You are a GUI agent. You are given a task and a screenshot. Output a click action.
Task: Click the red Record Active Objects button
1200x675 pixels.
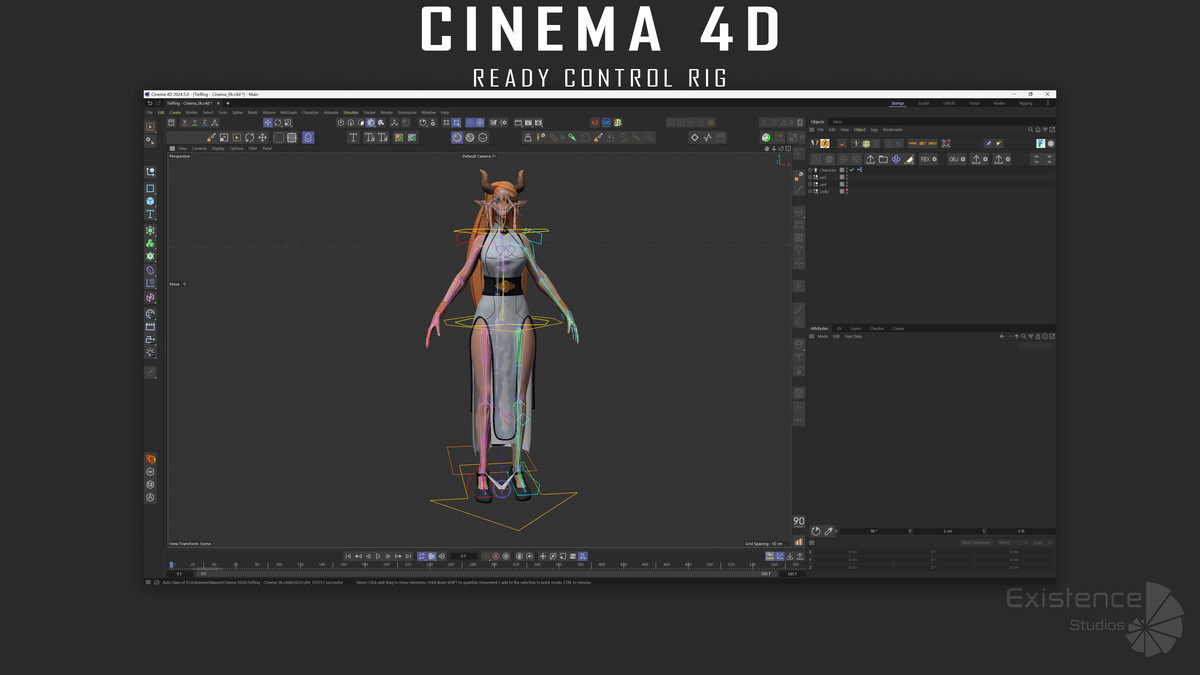pyautogui.click(x=496, y=556)
